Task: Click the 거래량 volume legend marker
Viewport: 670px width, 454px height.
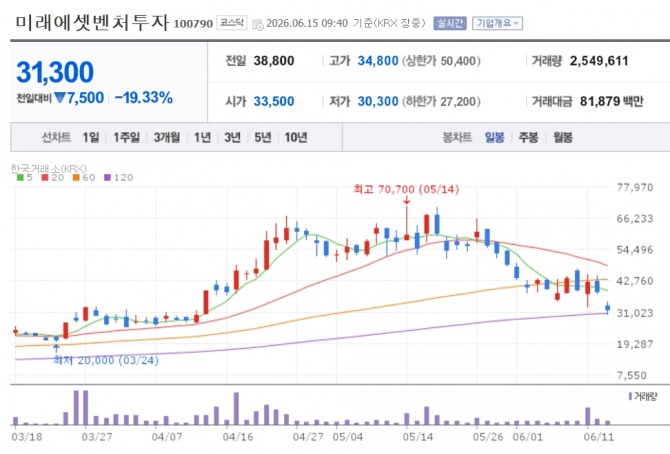Action: (630, 396)
